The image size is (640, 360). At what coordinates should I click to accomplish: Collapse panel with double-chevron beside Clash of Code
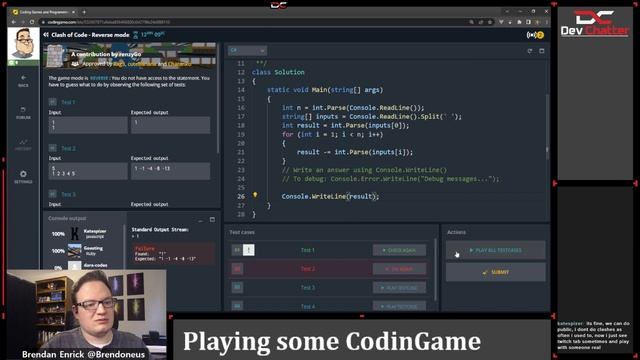[x=46, y=35]
